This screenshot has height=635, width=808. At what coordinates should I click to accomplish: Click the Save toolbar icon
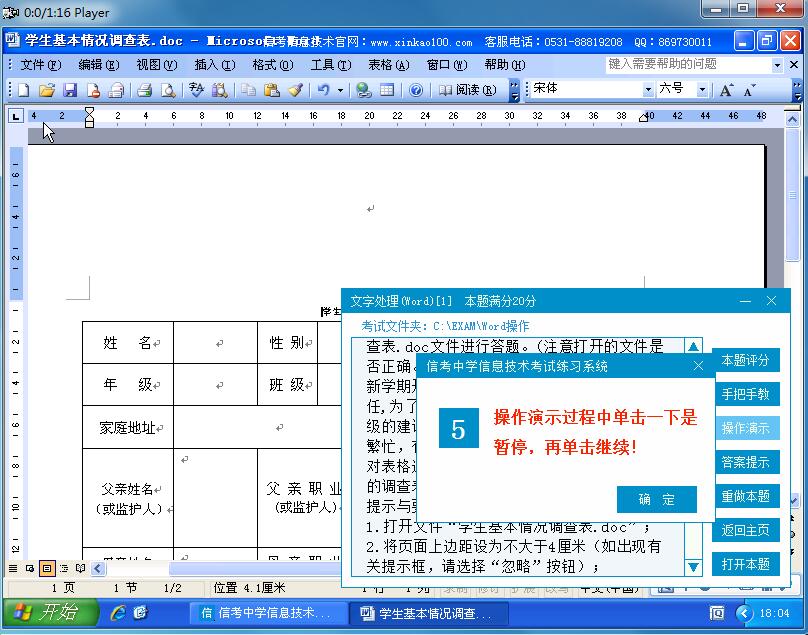click(70, 90)
